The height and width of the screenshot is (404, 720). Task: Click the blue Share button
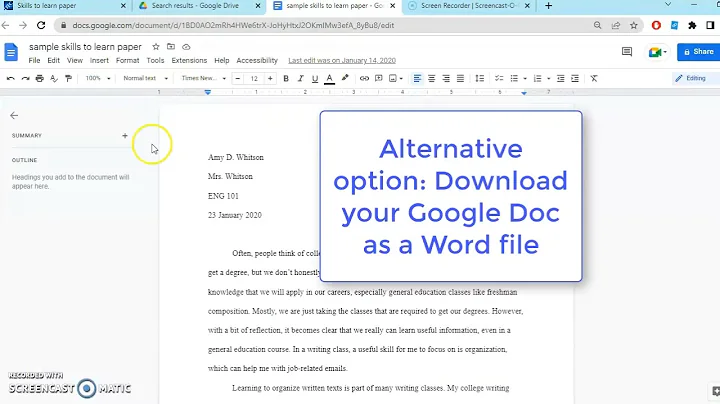[x=698, y=52]
